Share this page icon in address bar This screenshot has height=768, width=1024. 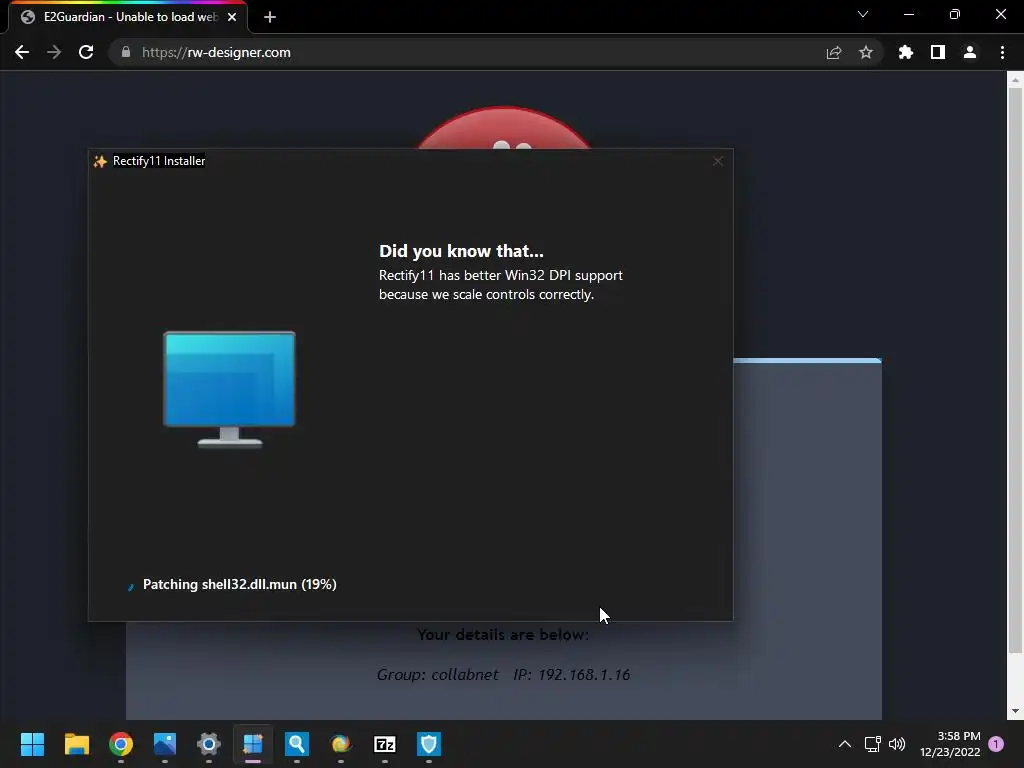pos(833,52)
